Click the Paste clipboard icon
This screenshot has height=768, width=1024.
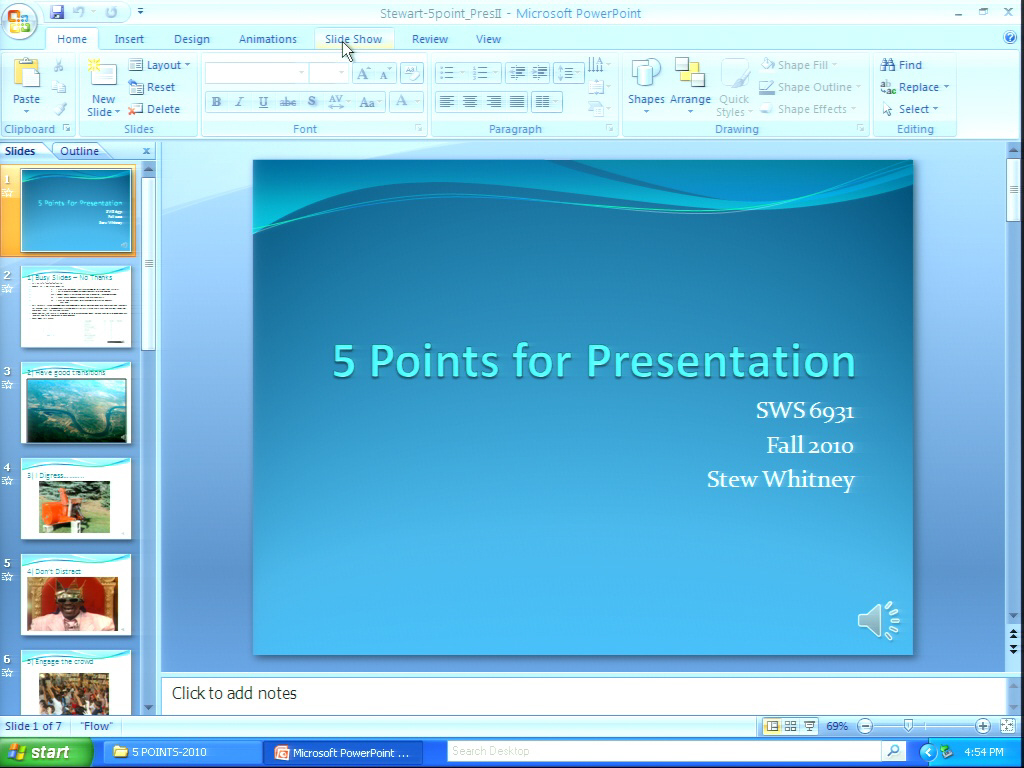pyautogui.click(x=27, y=73)
